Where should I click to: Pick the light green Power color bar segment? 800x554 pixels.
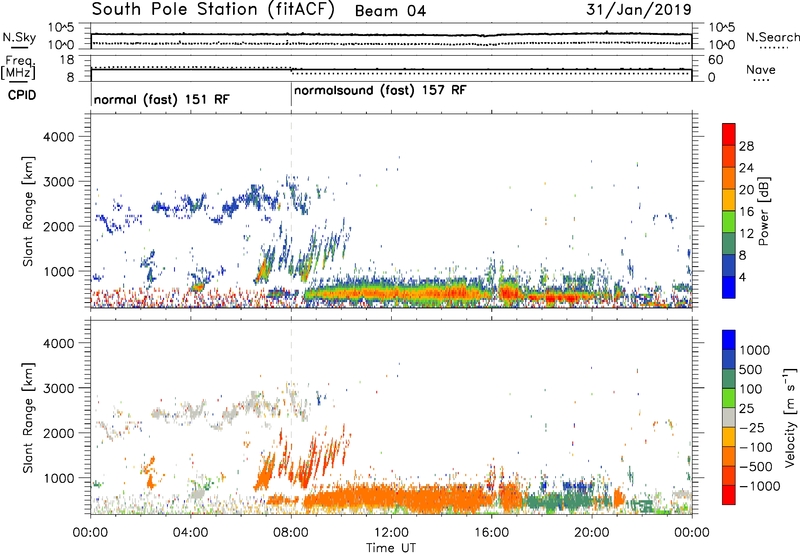[x=729, y=222]
